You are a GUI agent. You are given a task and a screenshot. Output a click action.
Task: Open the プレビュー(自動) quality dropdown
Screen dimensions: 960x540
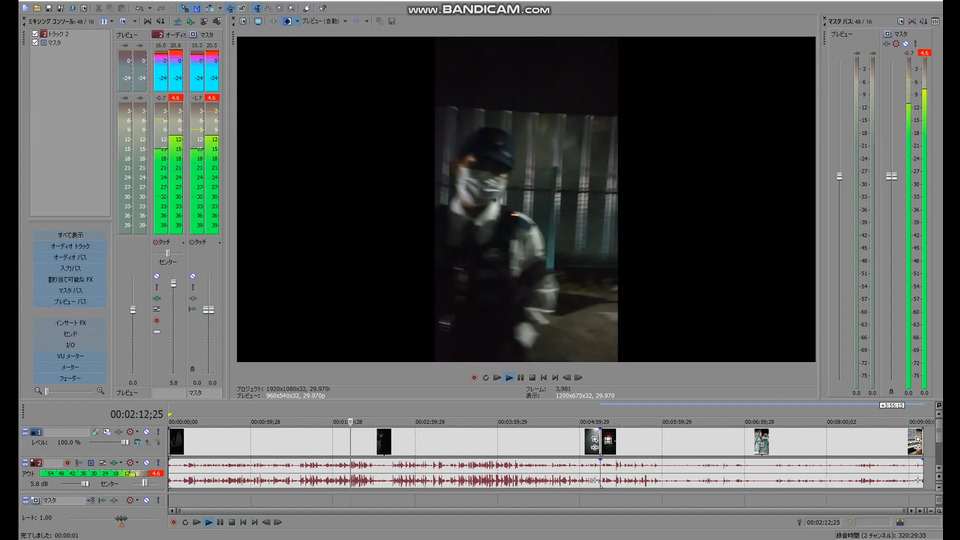[322, 21]
